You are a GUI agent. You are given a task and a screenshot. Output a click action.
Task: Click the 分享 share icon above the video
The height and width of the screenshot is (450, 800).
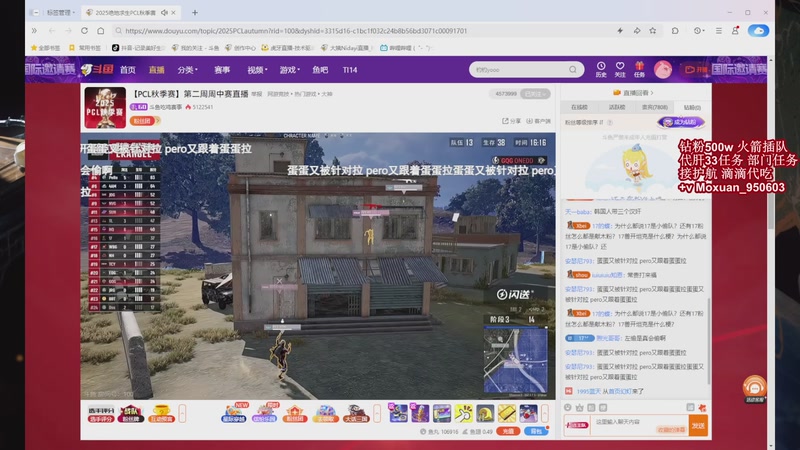pyautogui.click(x=511, y=121)
